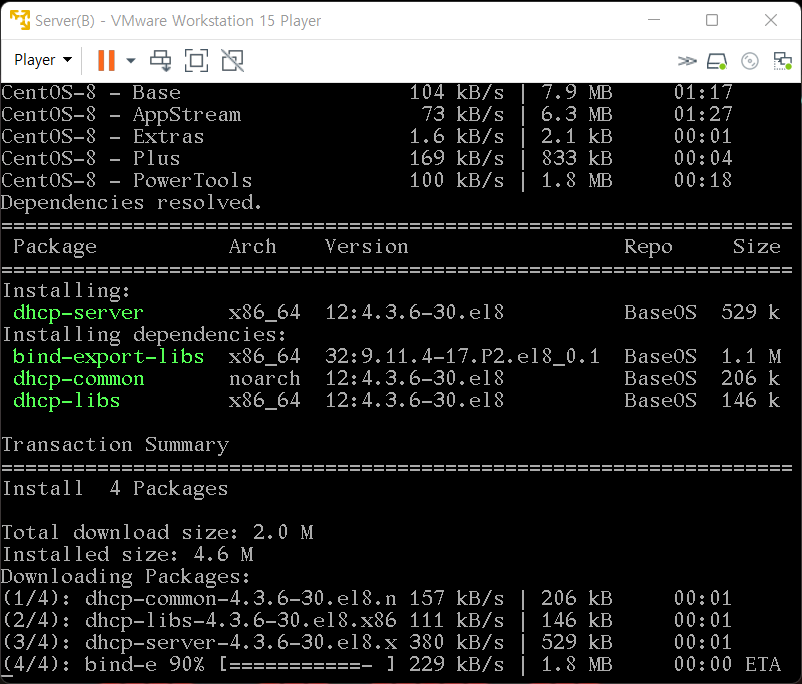
Task: Click the 'Package' column header
Action: click(x=55, y=247)
